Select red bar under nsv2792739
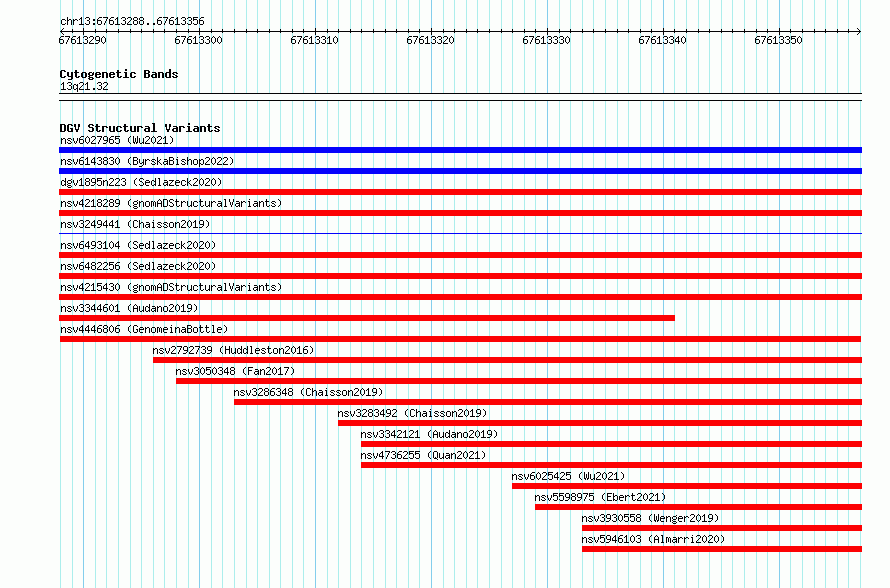The width and height of the screenshot is (890, 588). tap(507, 360)
